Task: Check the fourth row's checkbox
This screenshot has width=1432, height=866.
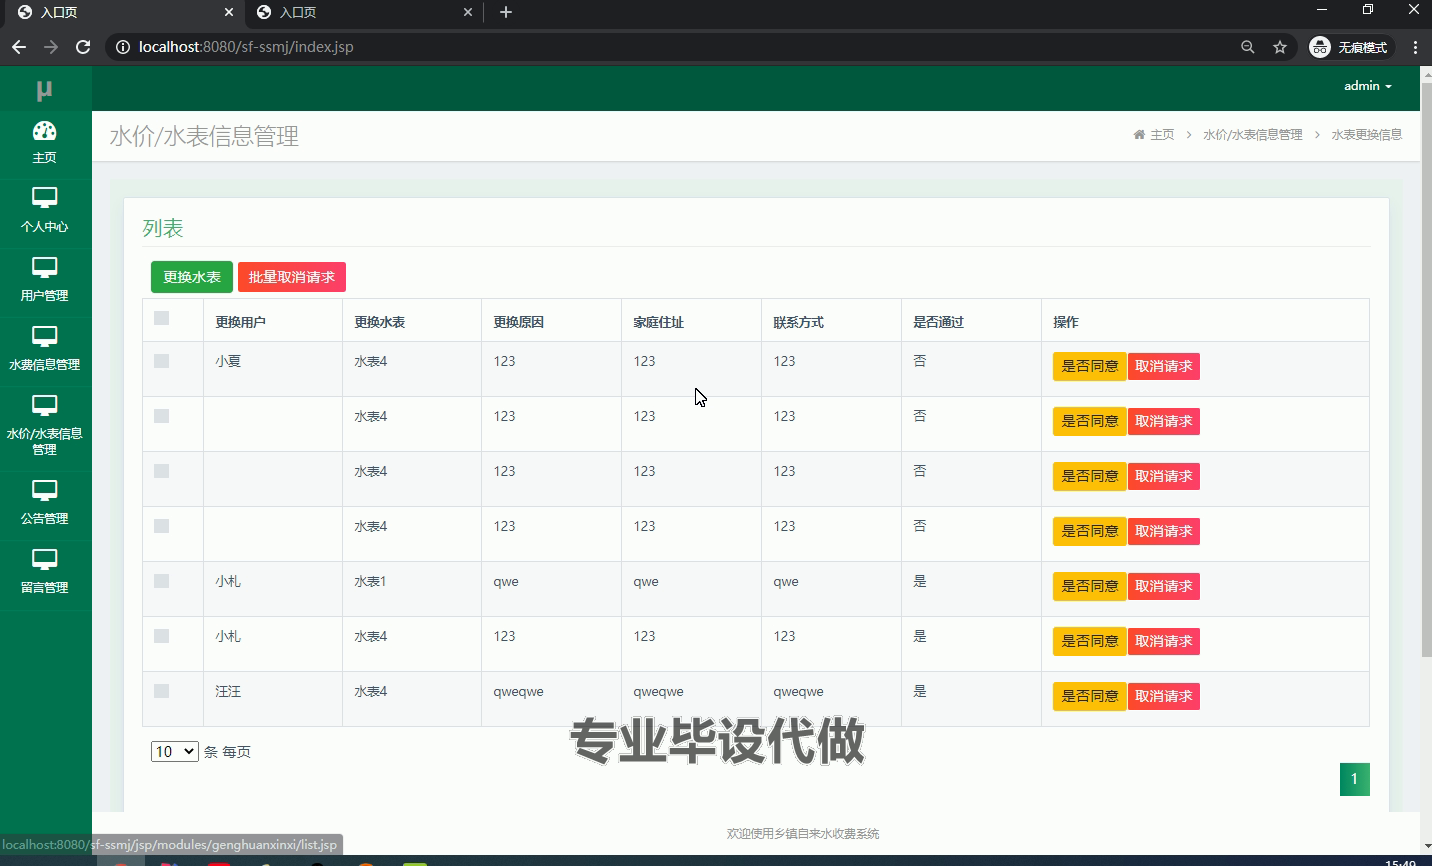Action: [x=161, y=526]
